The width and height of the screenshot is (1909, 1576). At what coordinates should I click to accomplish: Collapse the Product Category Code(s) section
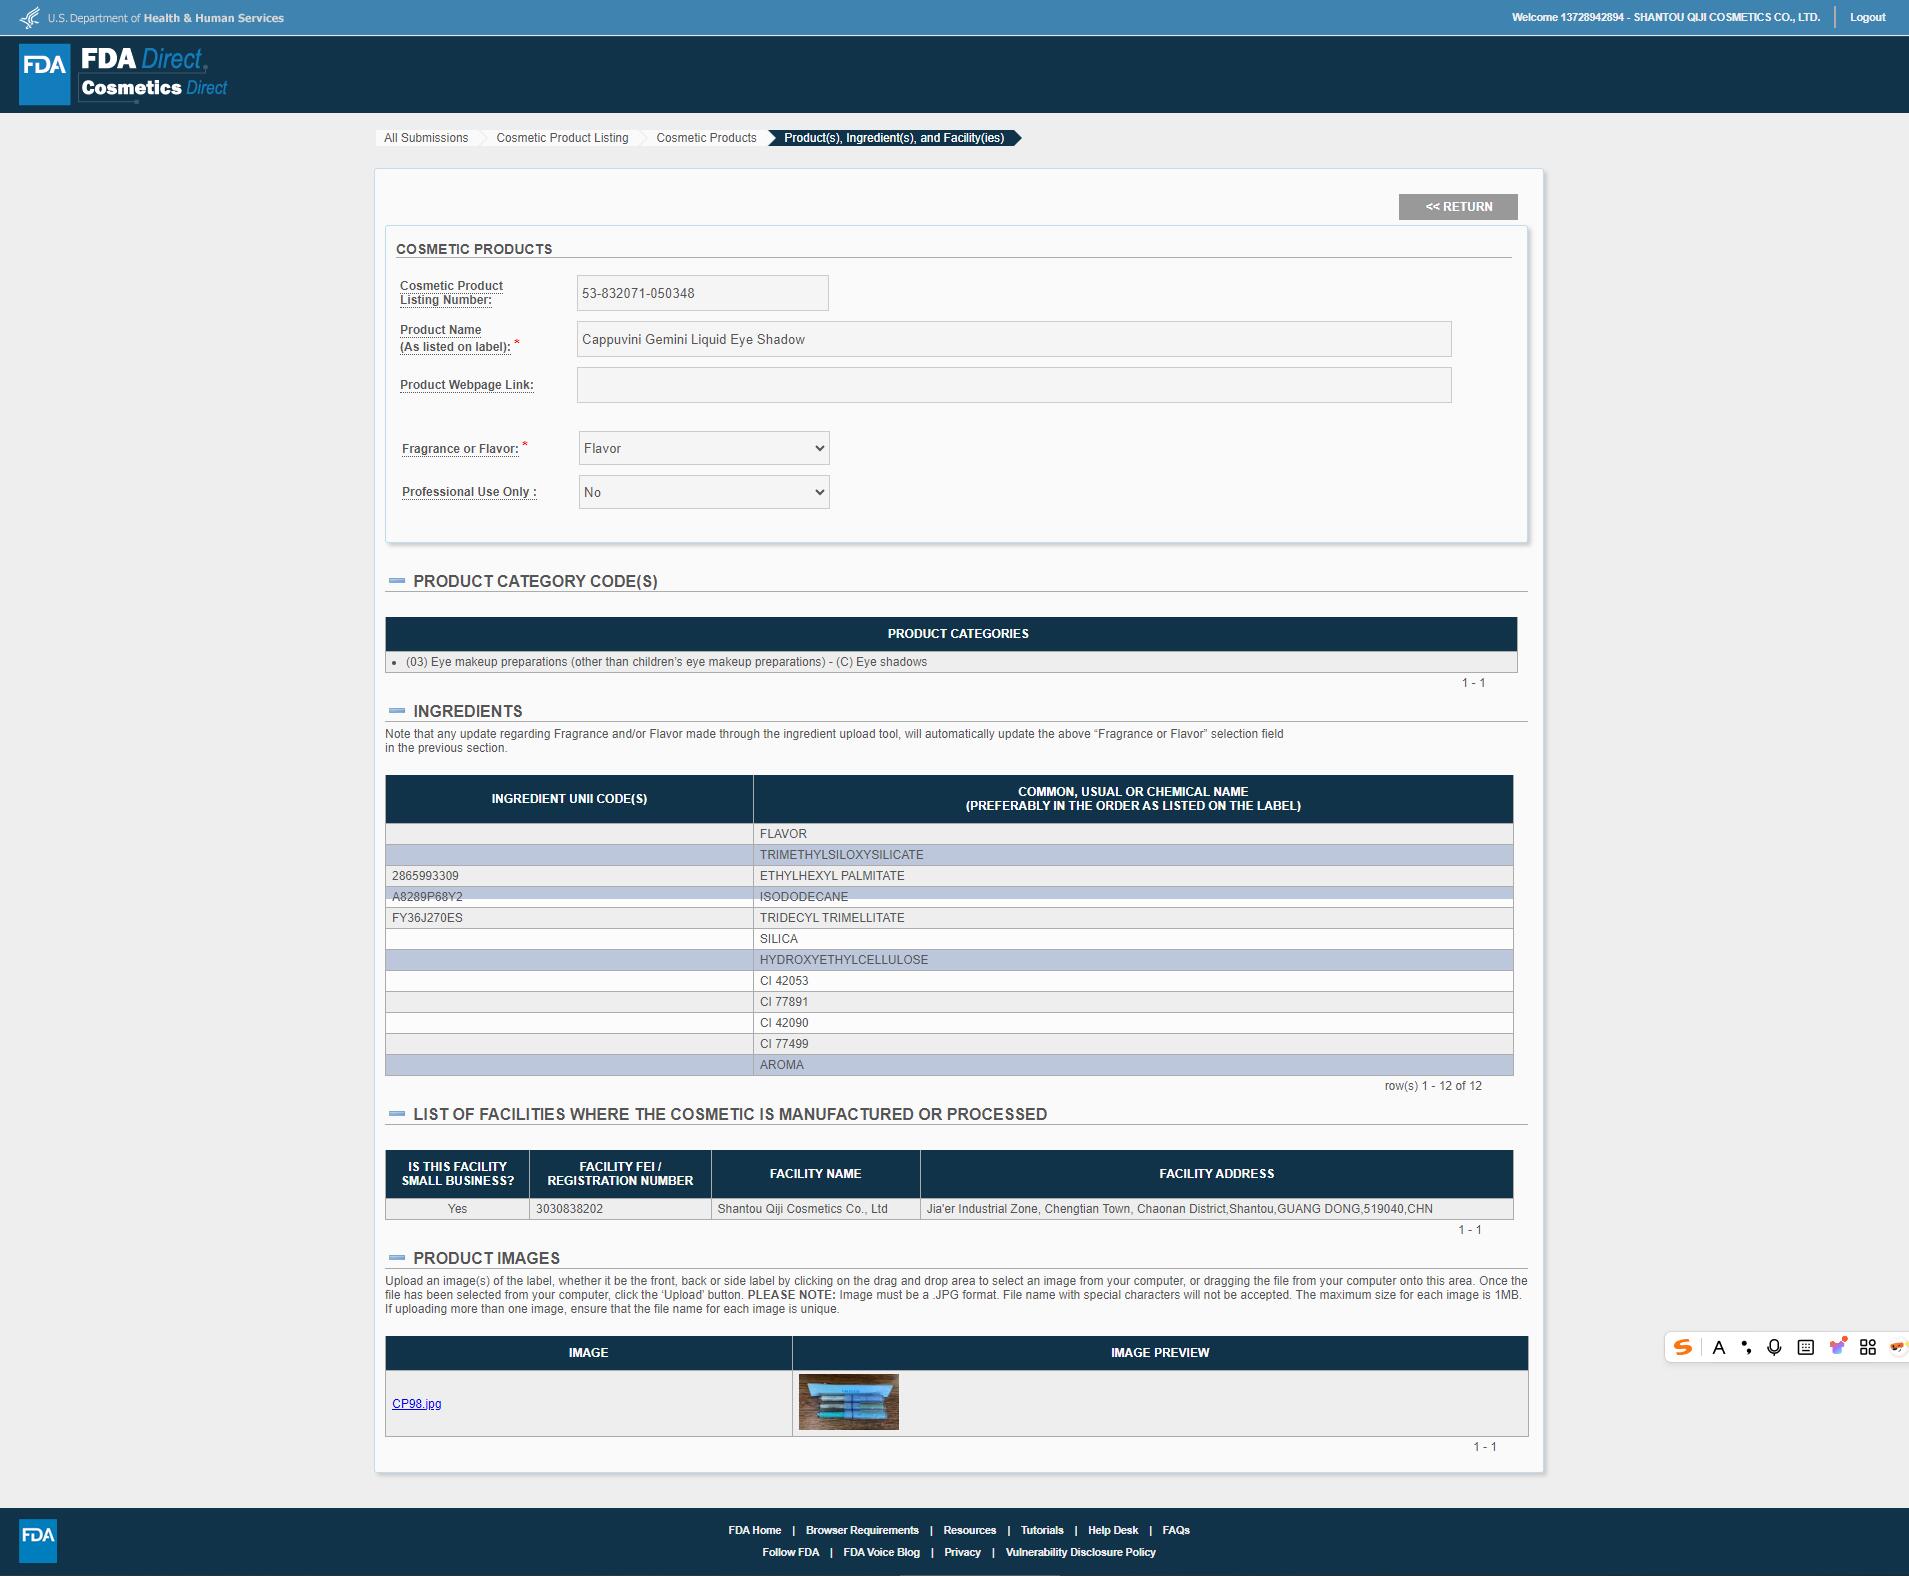pyautogui.click(x=397, y=581)
